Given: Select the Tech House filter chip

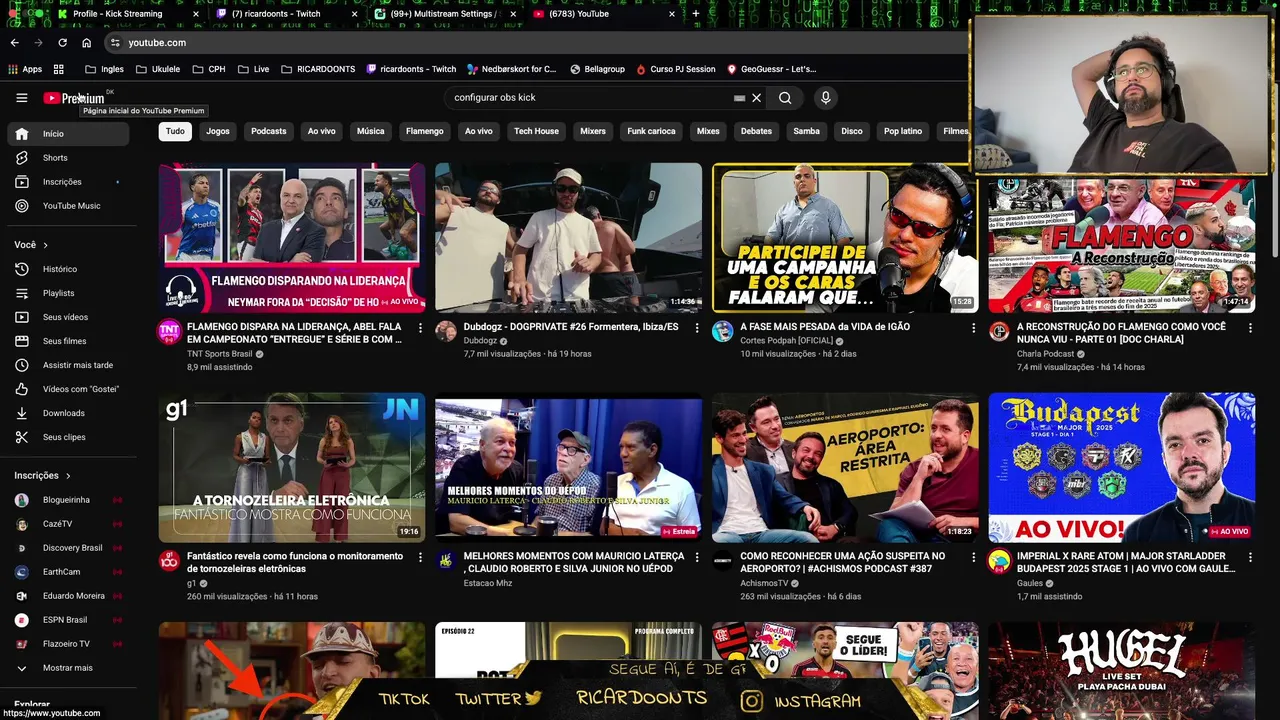Looking at the screenshot, I should [x=536, y=131].
